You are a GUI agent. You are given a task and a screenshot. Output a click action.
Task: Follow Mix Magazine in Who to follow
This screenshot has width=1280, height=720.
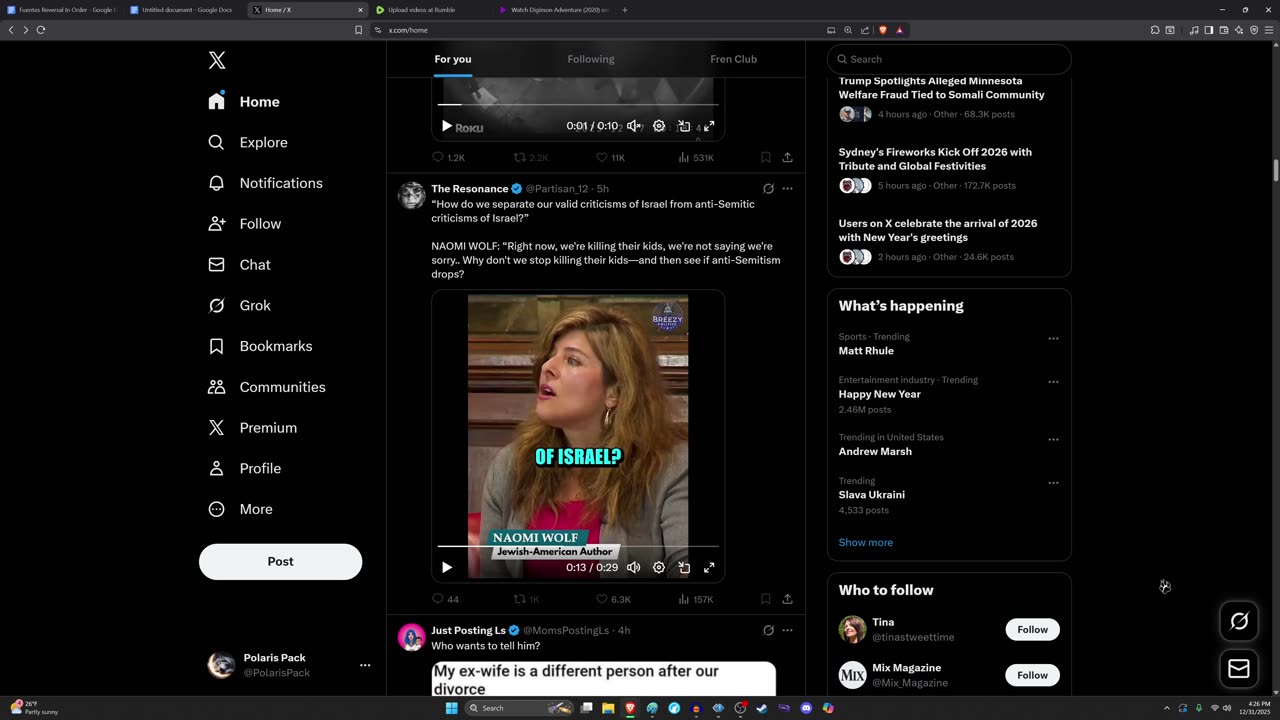point(1032,675)
